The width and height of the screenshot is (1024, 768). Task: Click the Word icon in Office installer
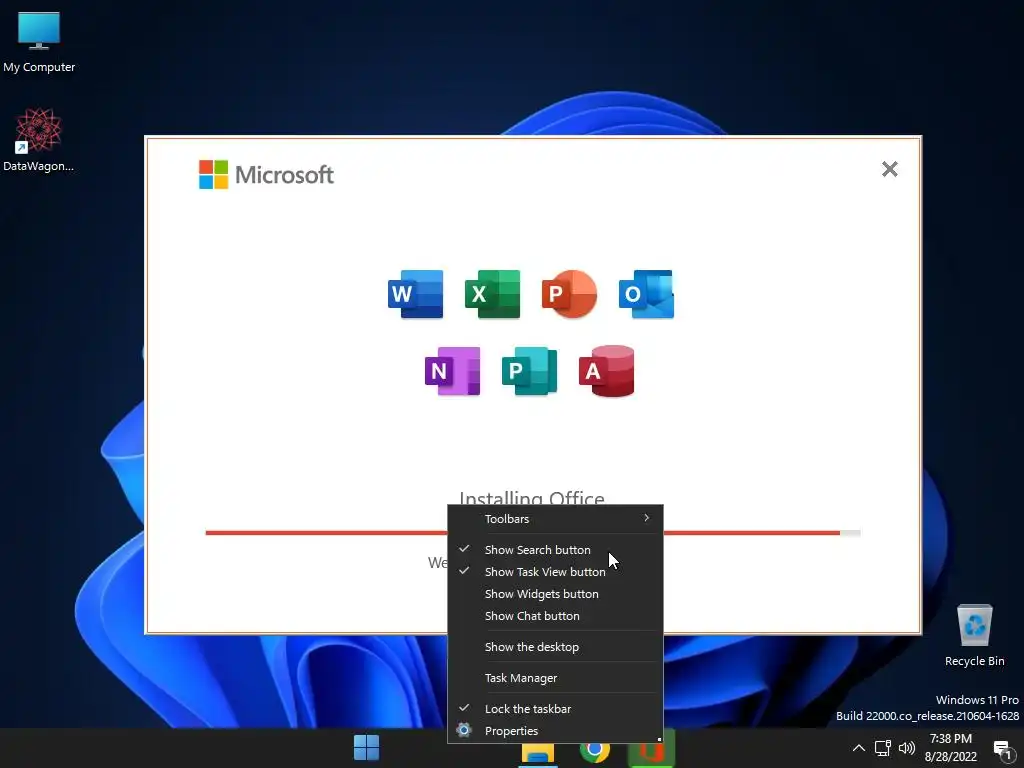click(x=415, y=294)
